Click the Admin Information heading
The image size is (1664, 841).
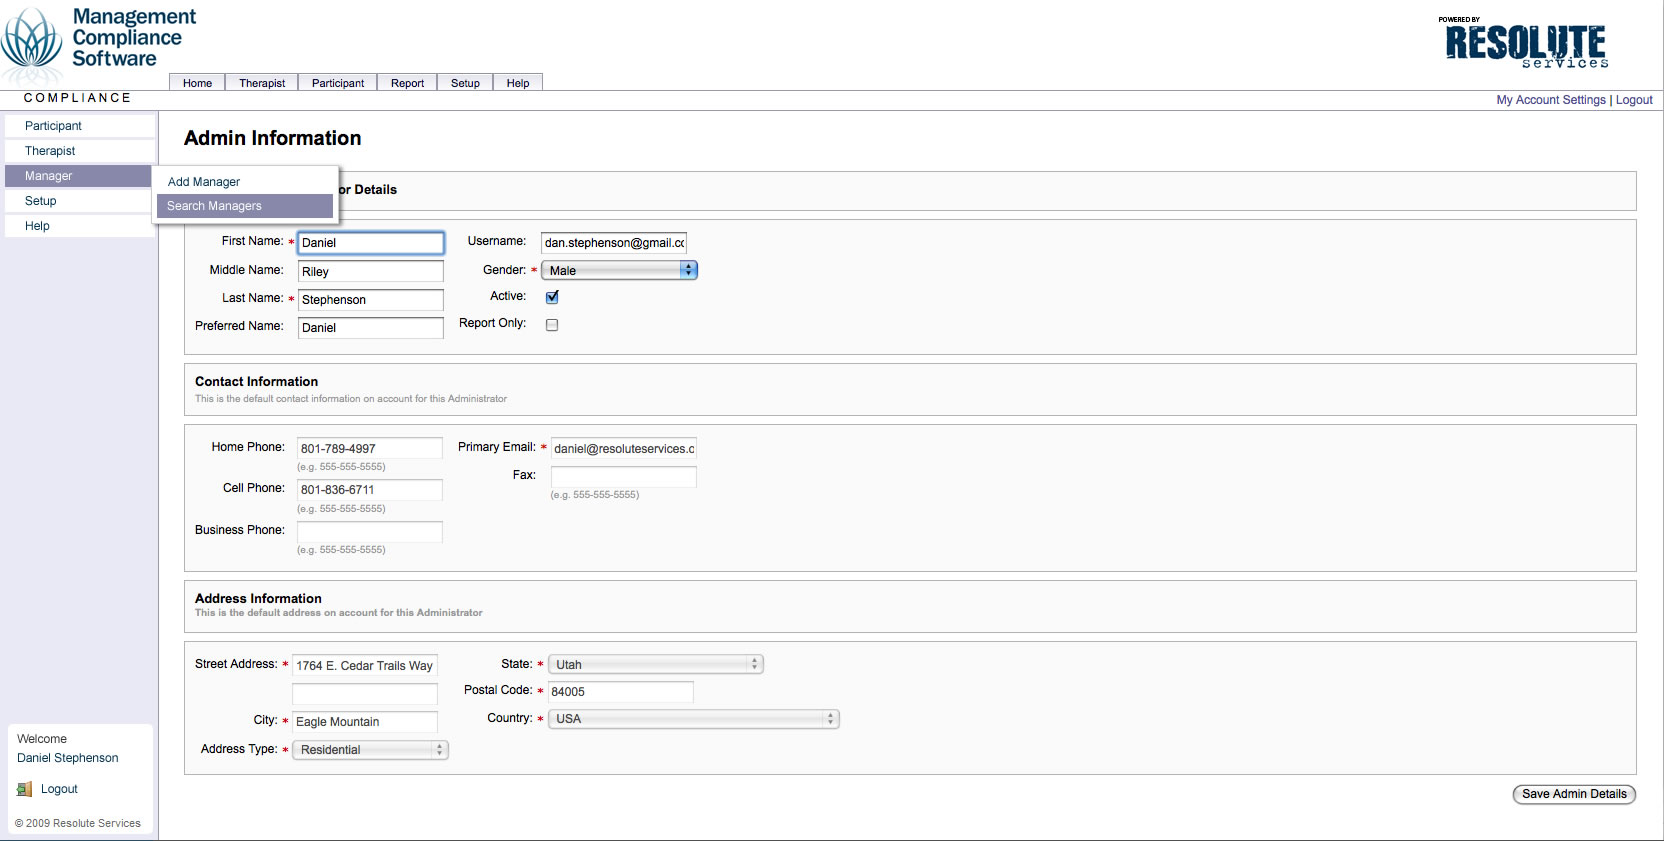tap(273, 138)
